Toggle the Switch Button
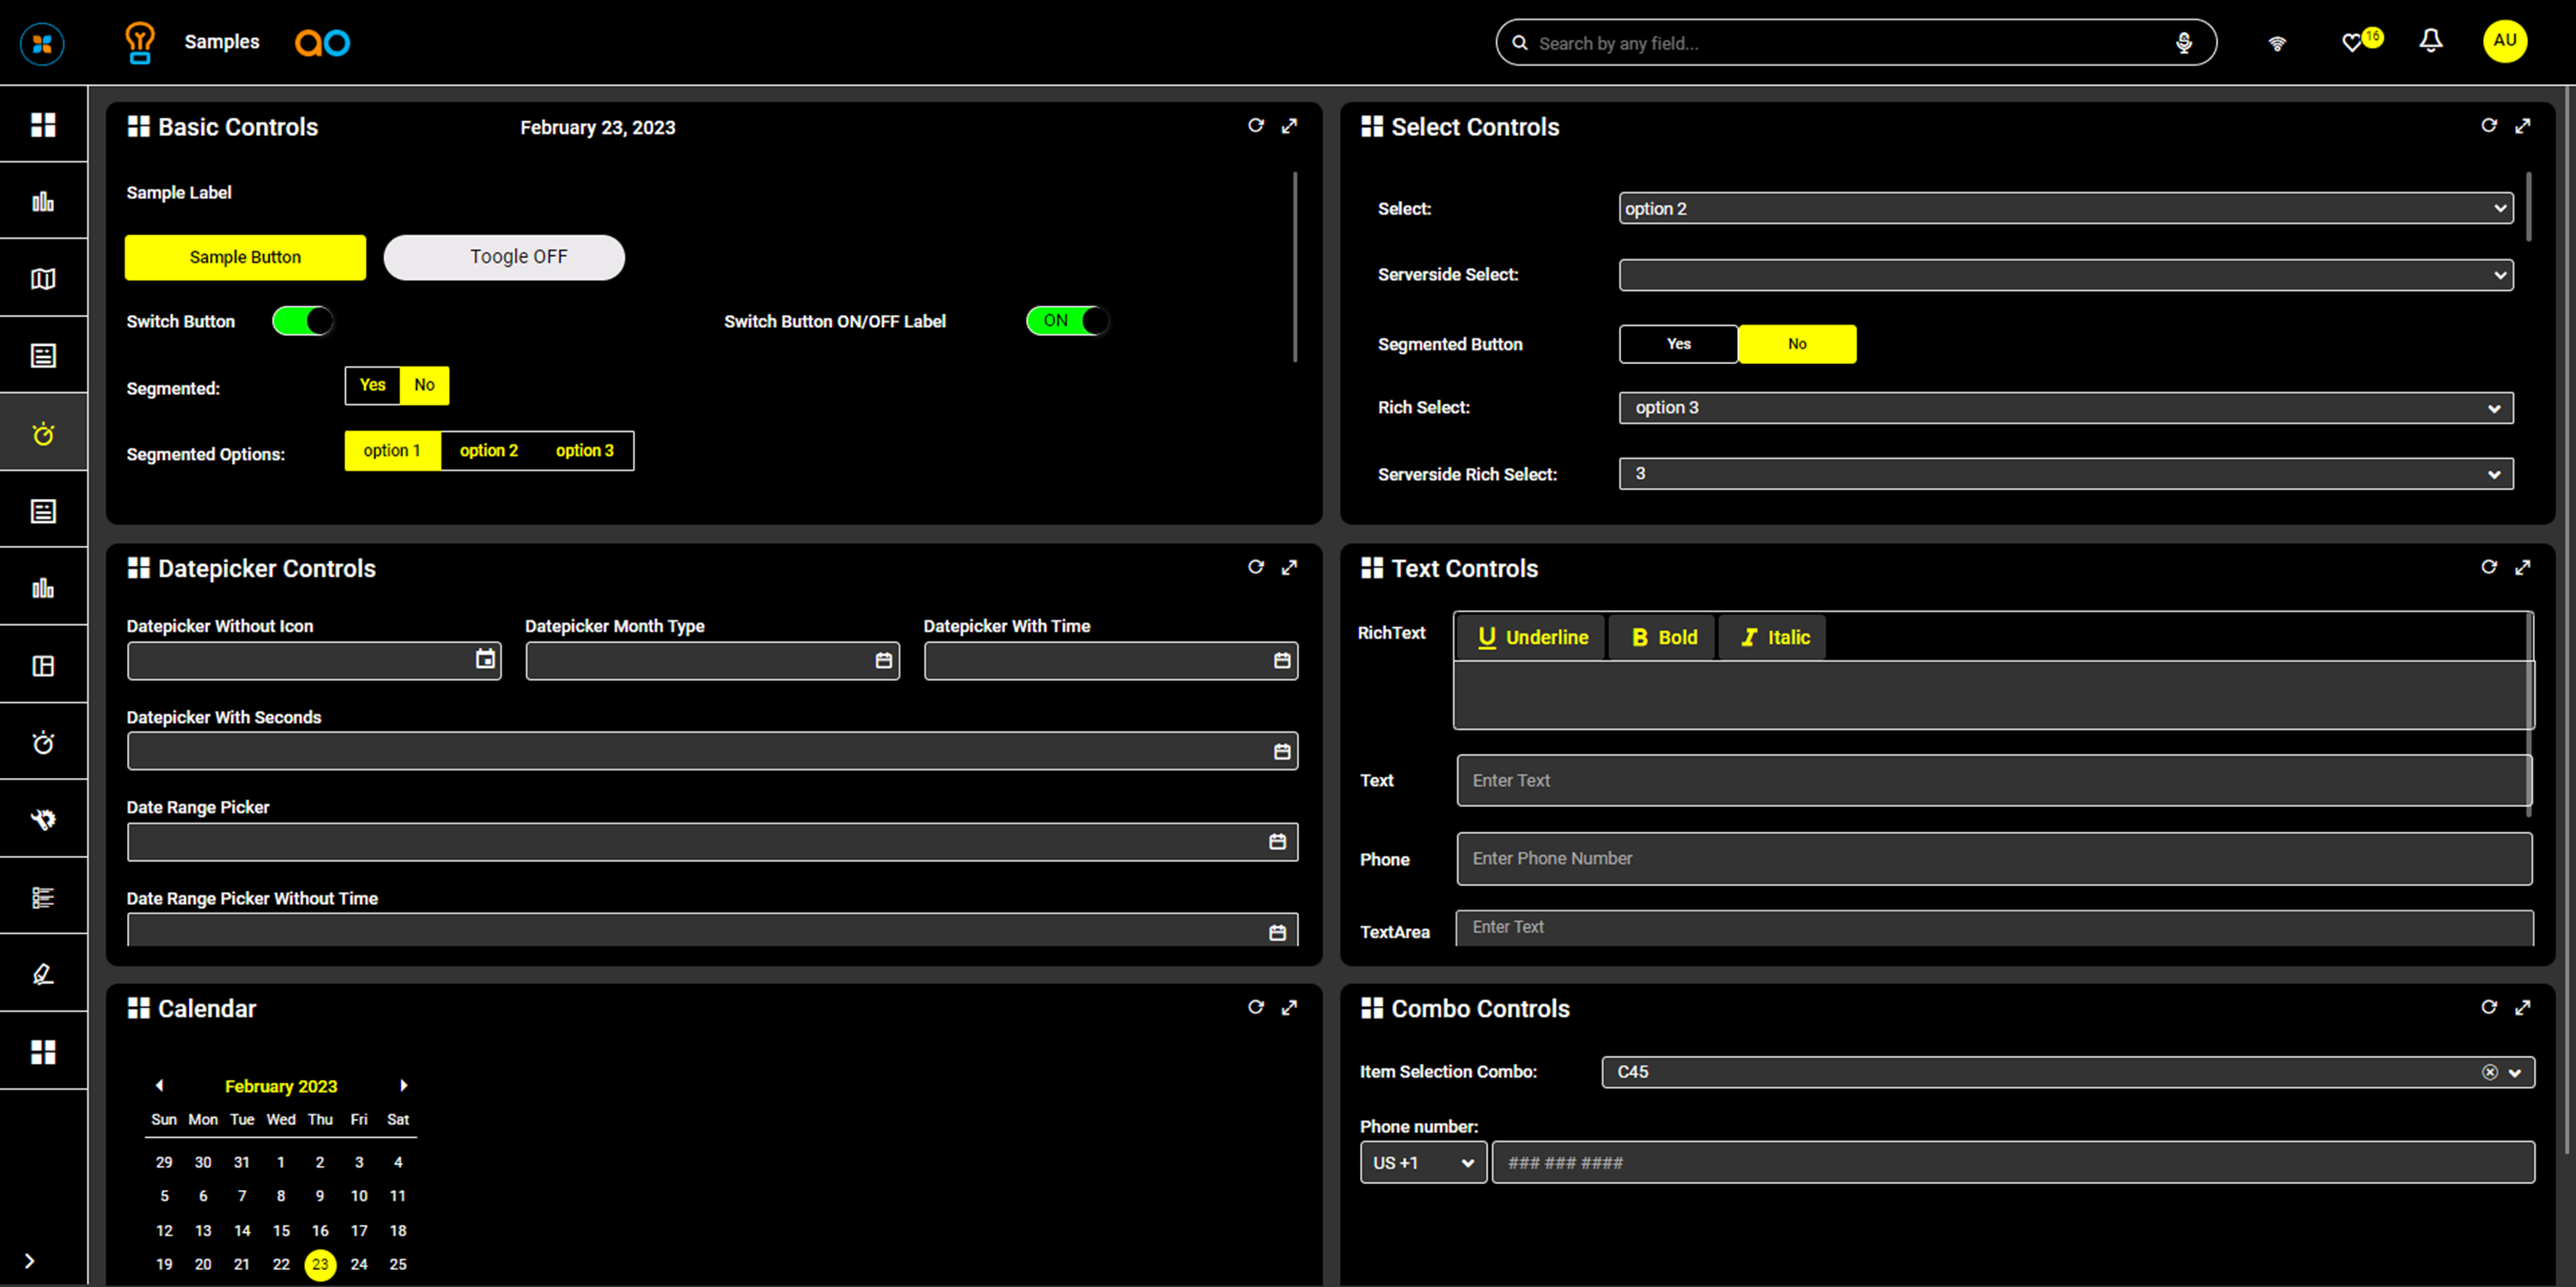The width and height of the screenshot is (2576, 1287). [303, 321]
